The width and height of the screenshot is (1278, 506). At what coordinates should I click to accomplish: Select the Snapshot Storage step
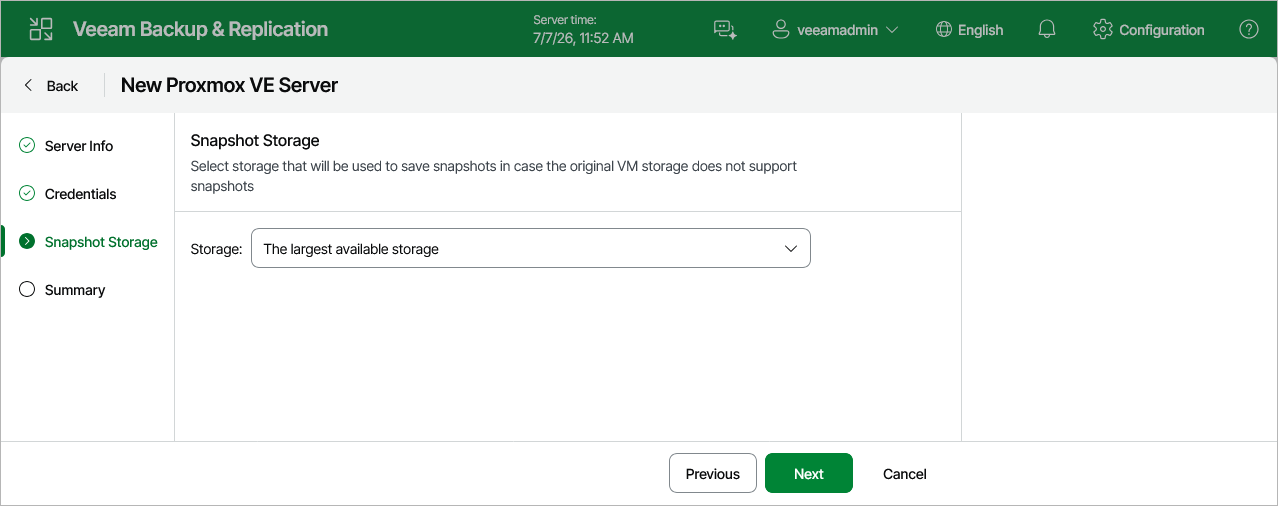click(101, 242)
